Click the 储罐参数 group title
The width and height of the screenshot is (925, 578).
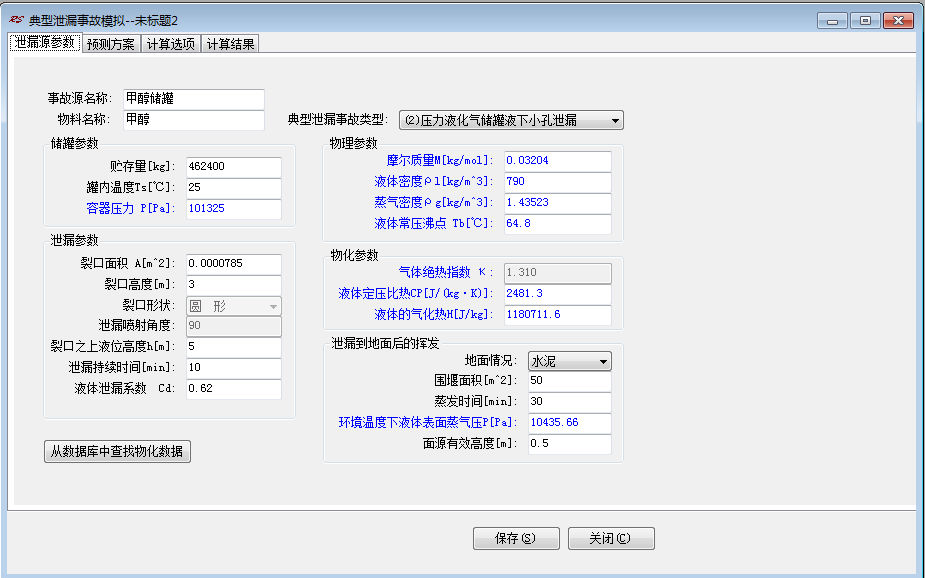point(74,143)
